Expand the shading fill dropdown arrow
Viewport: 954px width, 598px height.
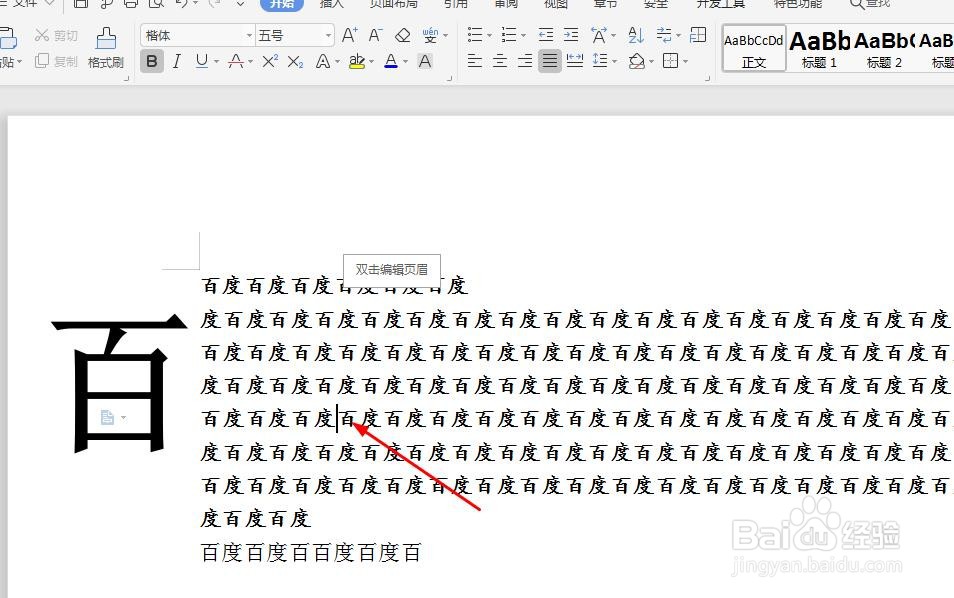[x=651, y=61]
